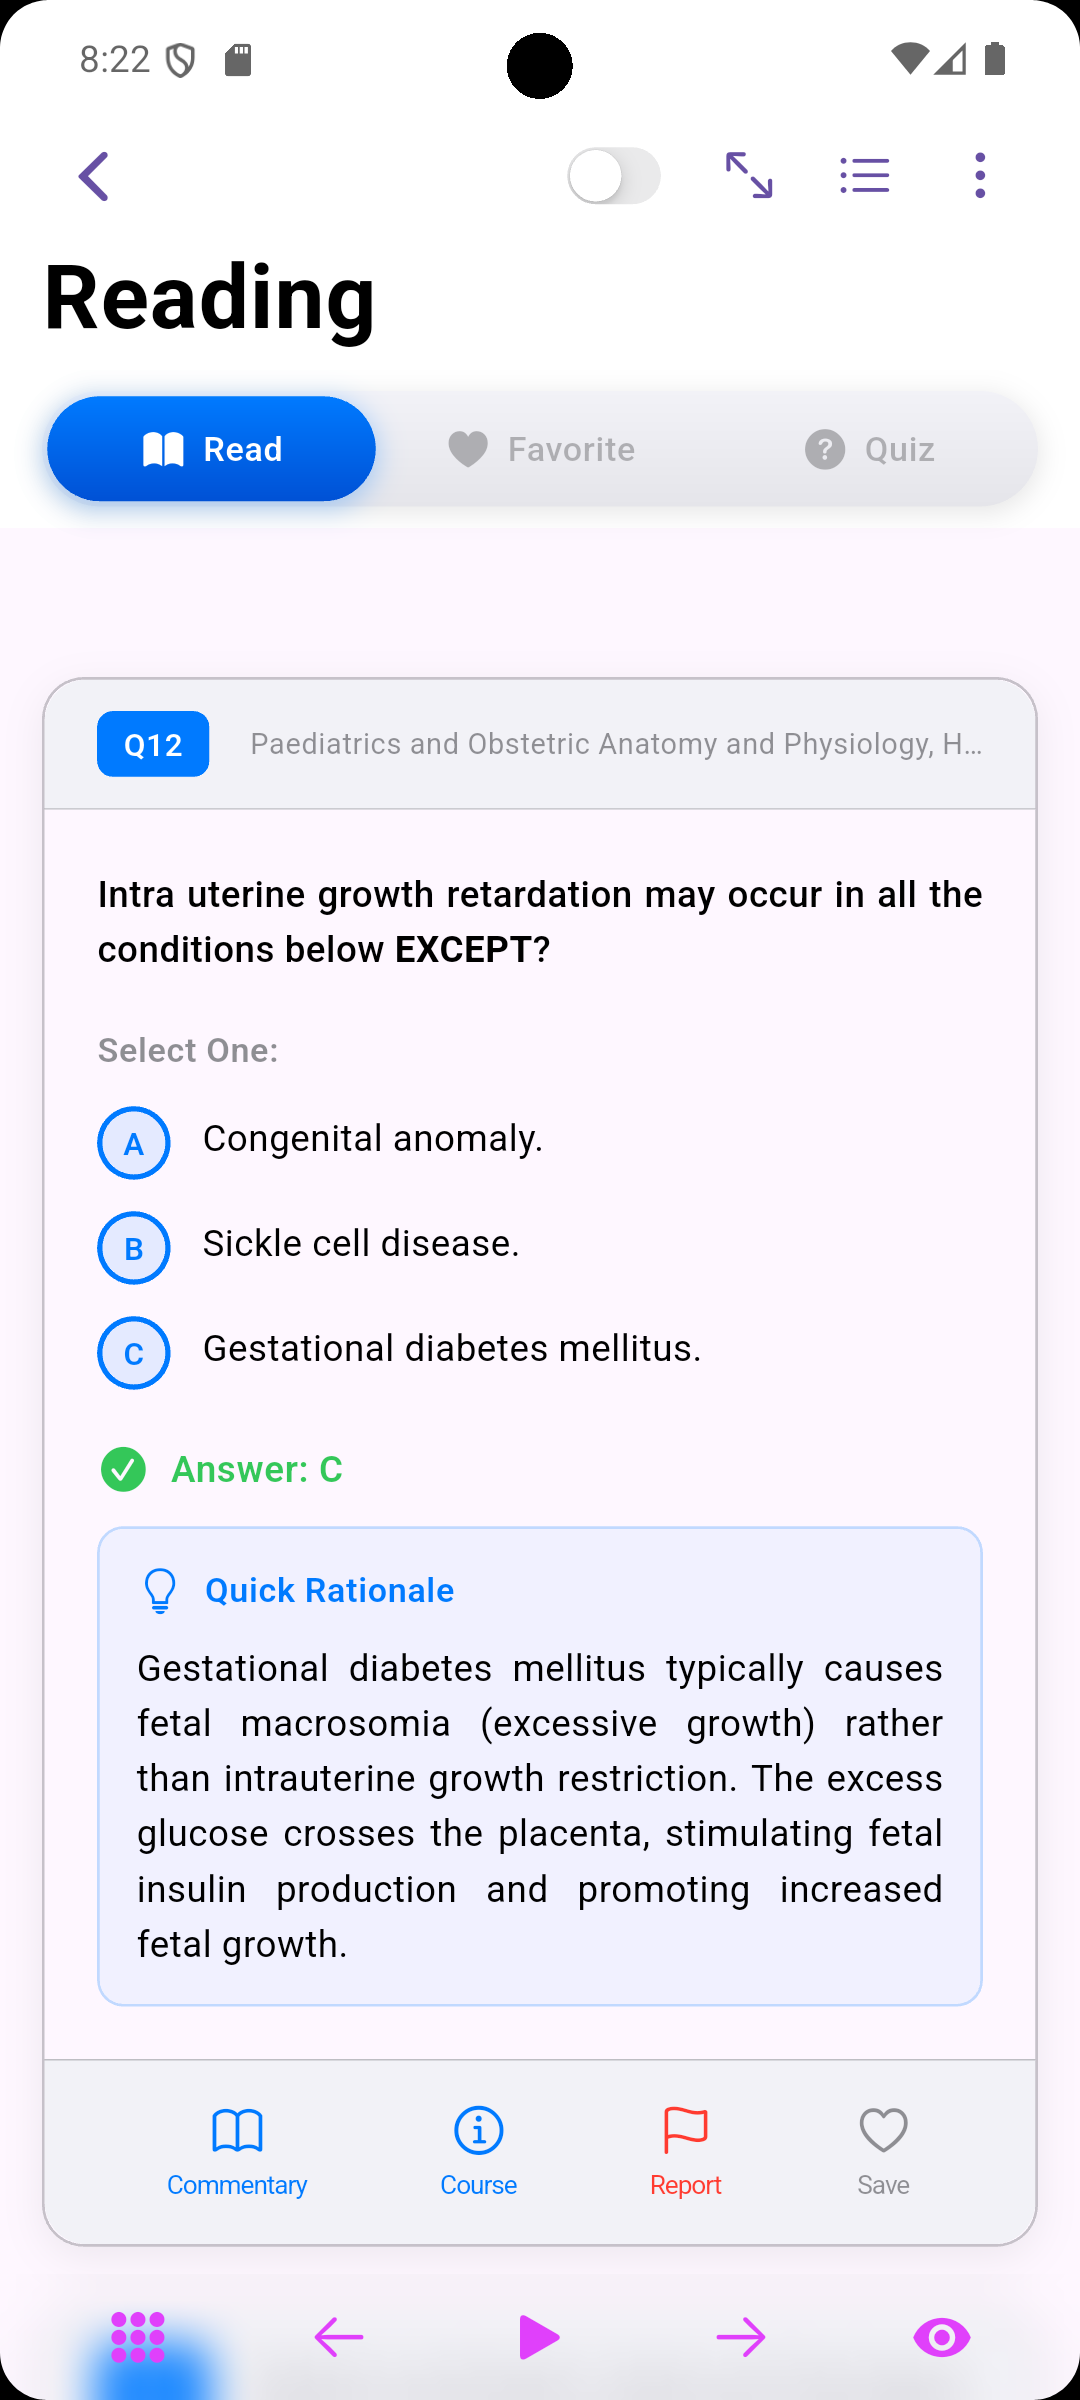
Task: Go to the previous question arrow
Action: (x=339, y=2337)
